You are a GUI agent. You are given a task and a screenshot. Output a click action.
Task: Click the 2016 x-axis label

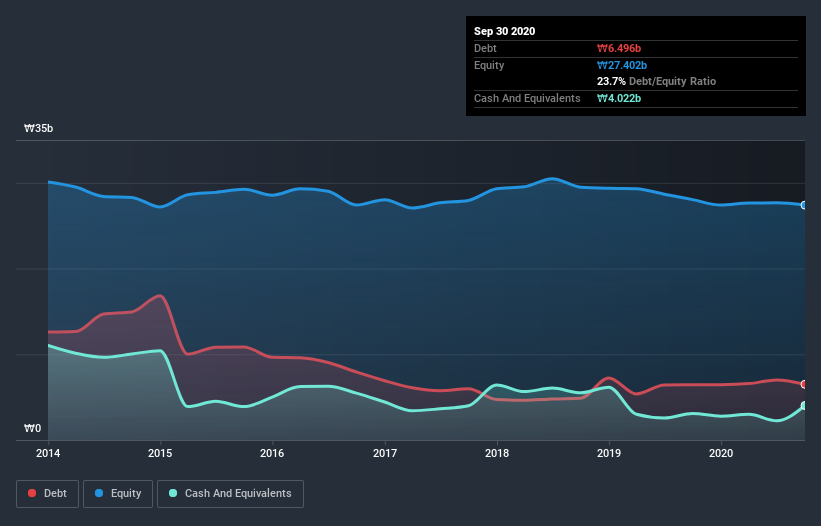click(272, 453)
